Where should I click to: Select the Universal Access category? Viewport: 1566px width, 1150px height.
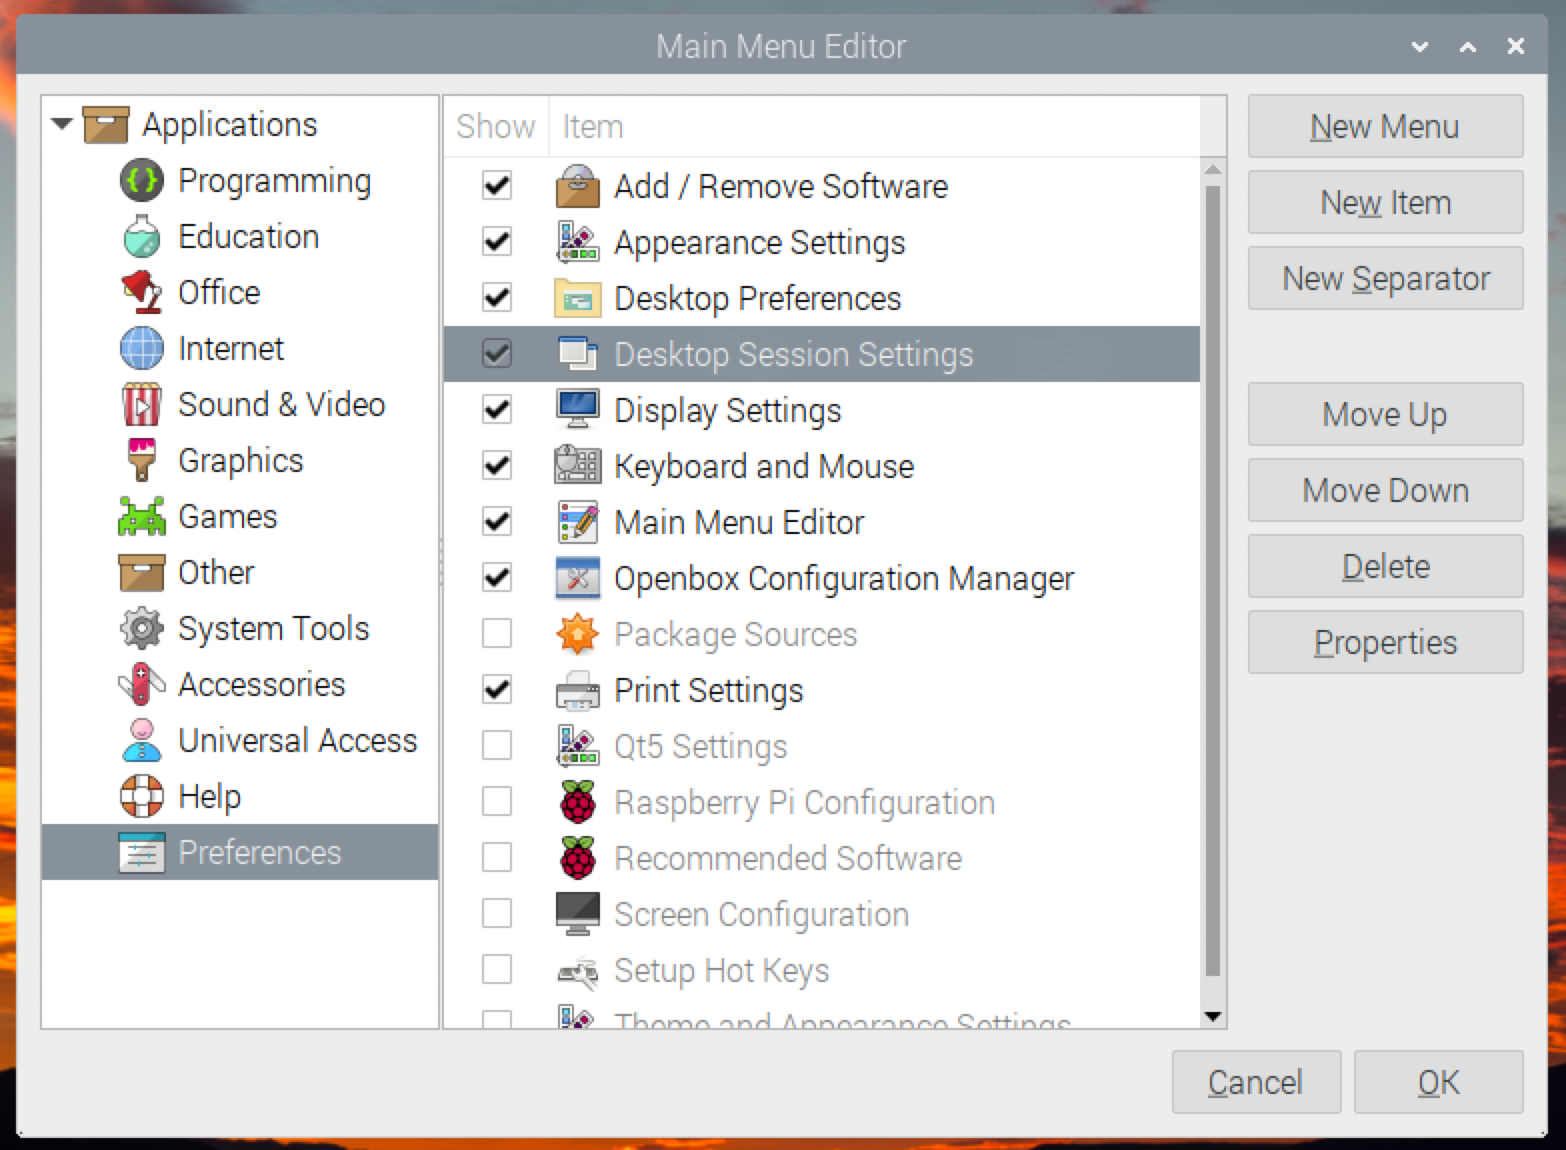pyautogui.click(x=297, y=740)
